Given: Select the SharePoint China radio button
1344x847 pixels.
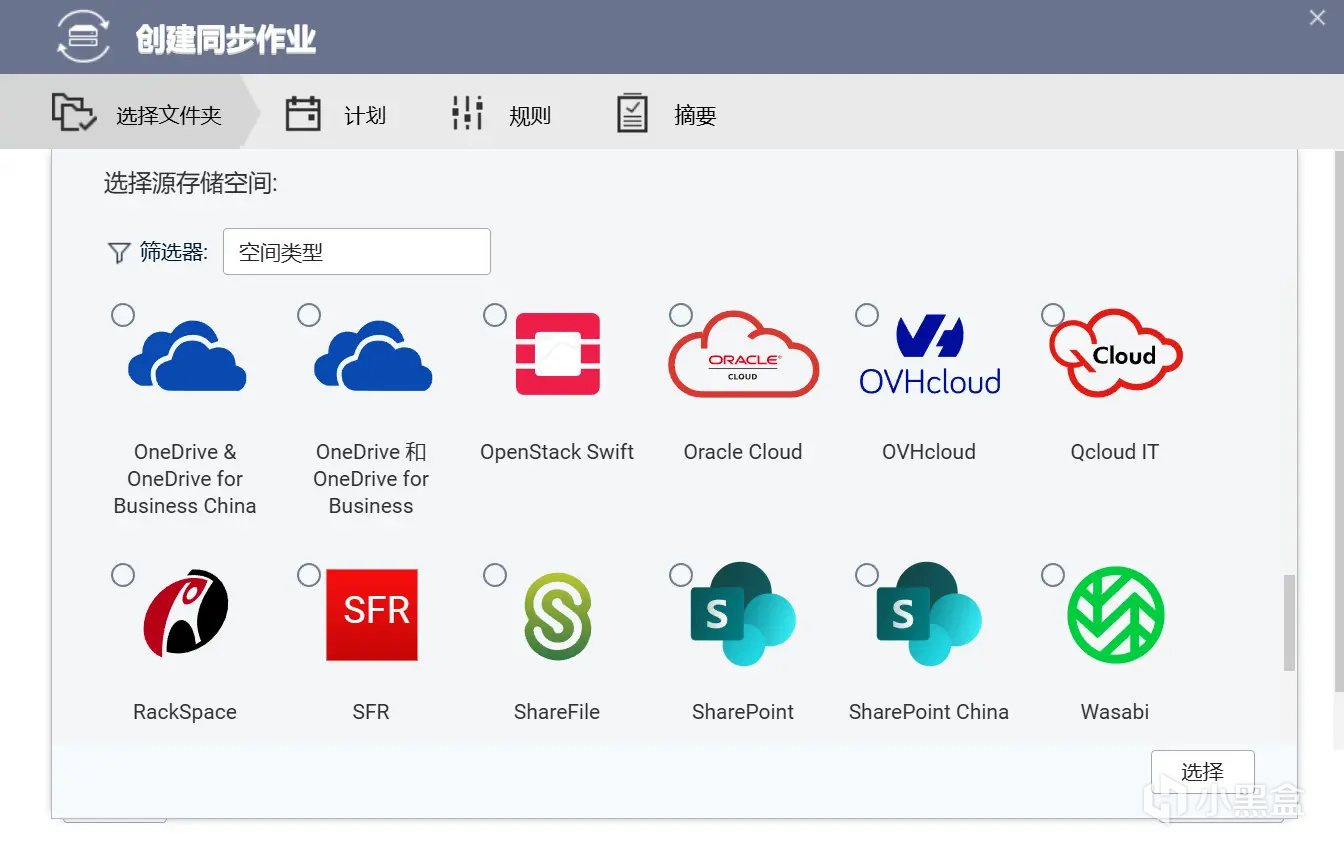Looking at the screenshot, I should (867, 575).
